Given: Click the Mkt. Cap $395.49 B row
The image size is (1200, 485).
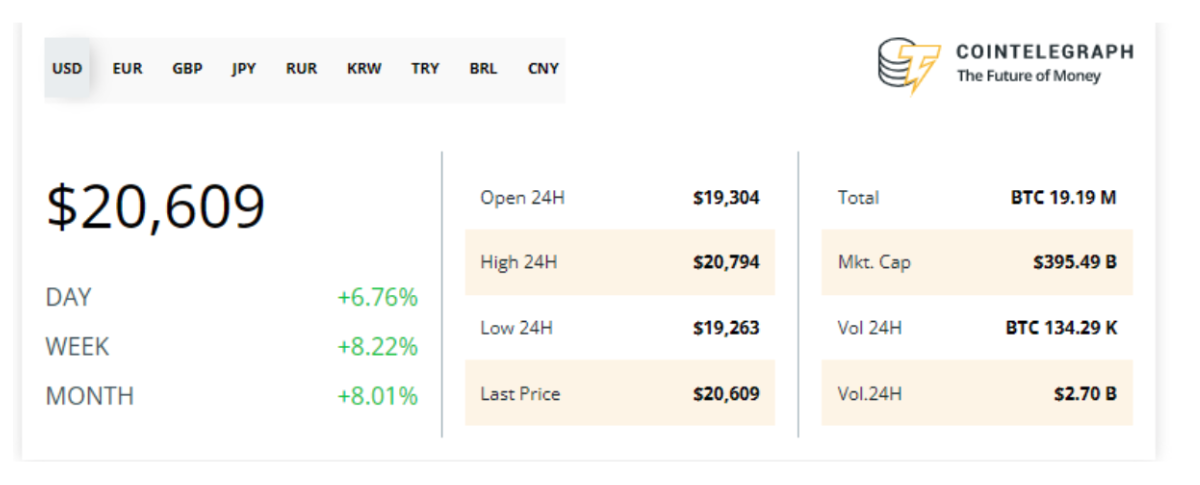Looking at the screenshot, I should click(977, 263).
